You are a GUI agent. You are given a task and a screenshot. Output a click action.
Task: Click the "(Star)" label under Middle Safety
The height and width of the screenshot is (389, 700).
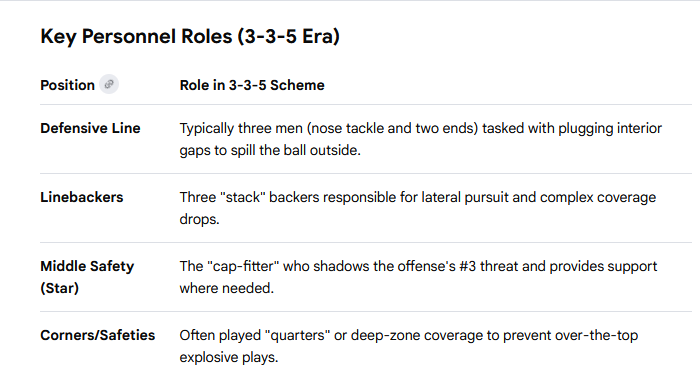click(59, 288)
